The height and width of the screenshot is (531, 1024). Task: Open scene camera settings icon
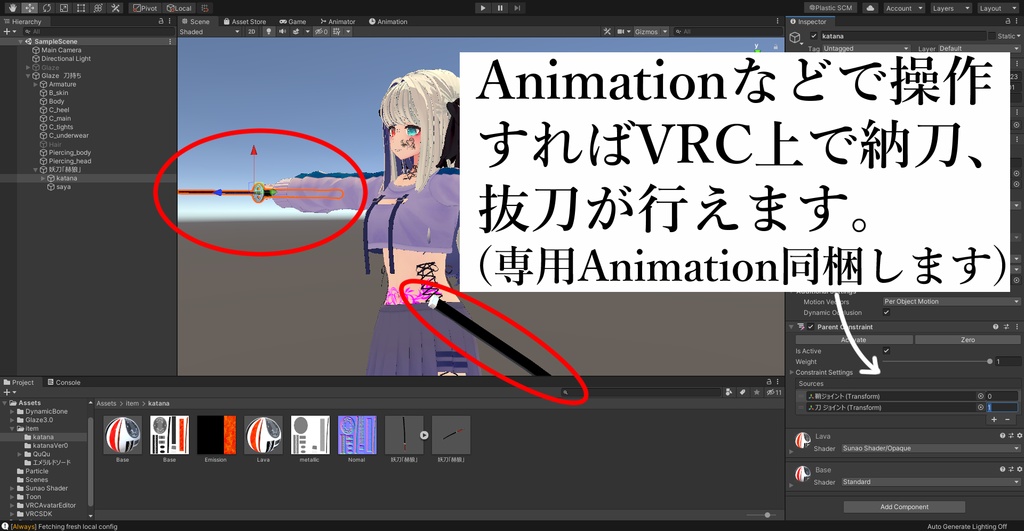[x=623, y=31]
